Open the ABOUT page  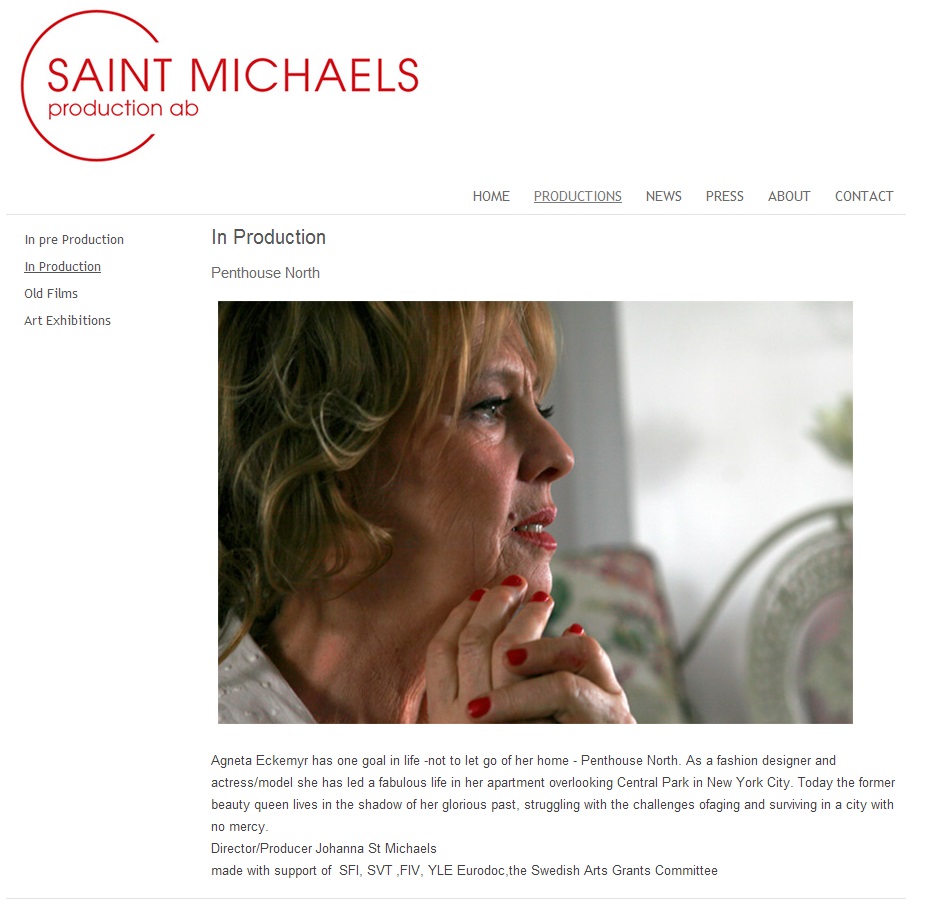789,196
